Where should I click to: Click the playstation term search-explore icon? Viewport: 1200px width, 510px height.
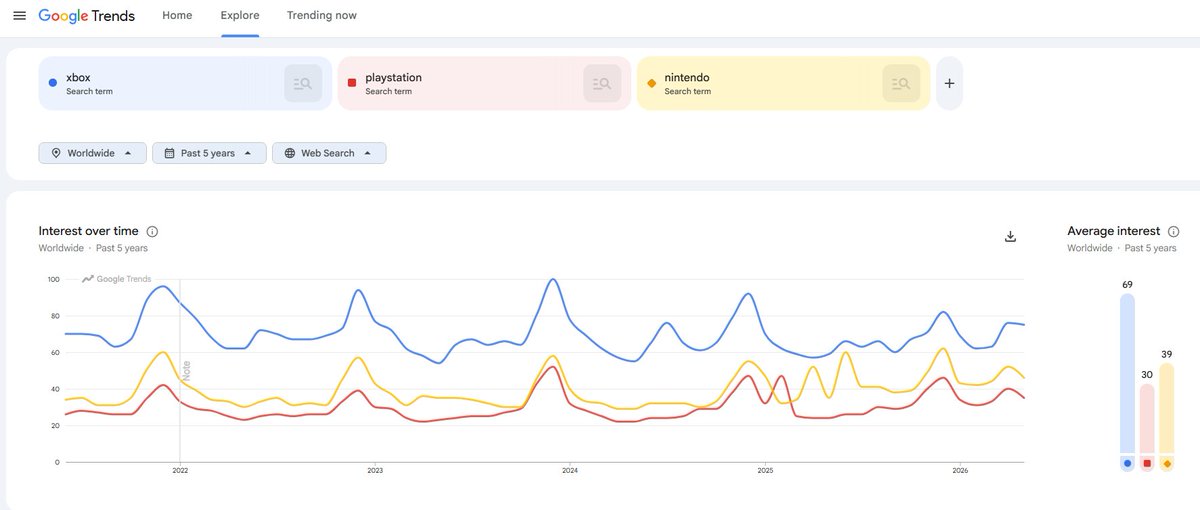602,83
